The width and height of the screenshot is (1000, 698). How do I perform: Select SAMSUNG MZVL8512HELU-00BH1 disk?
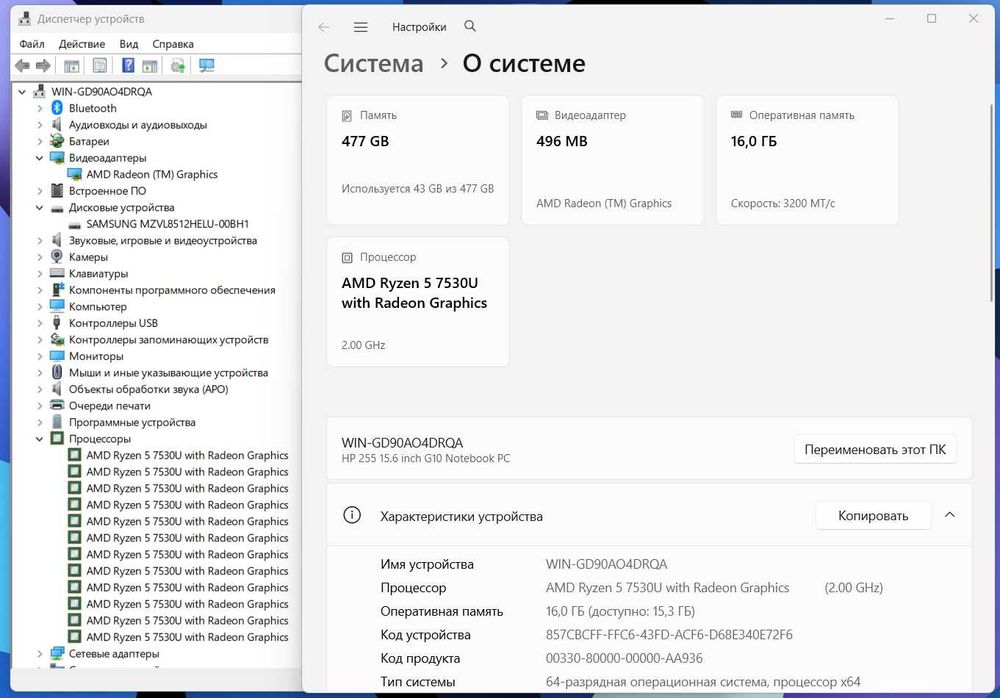click(x=168, y=224)
